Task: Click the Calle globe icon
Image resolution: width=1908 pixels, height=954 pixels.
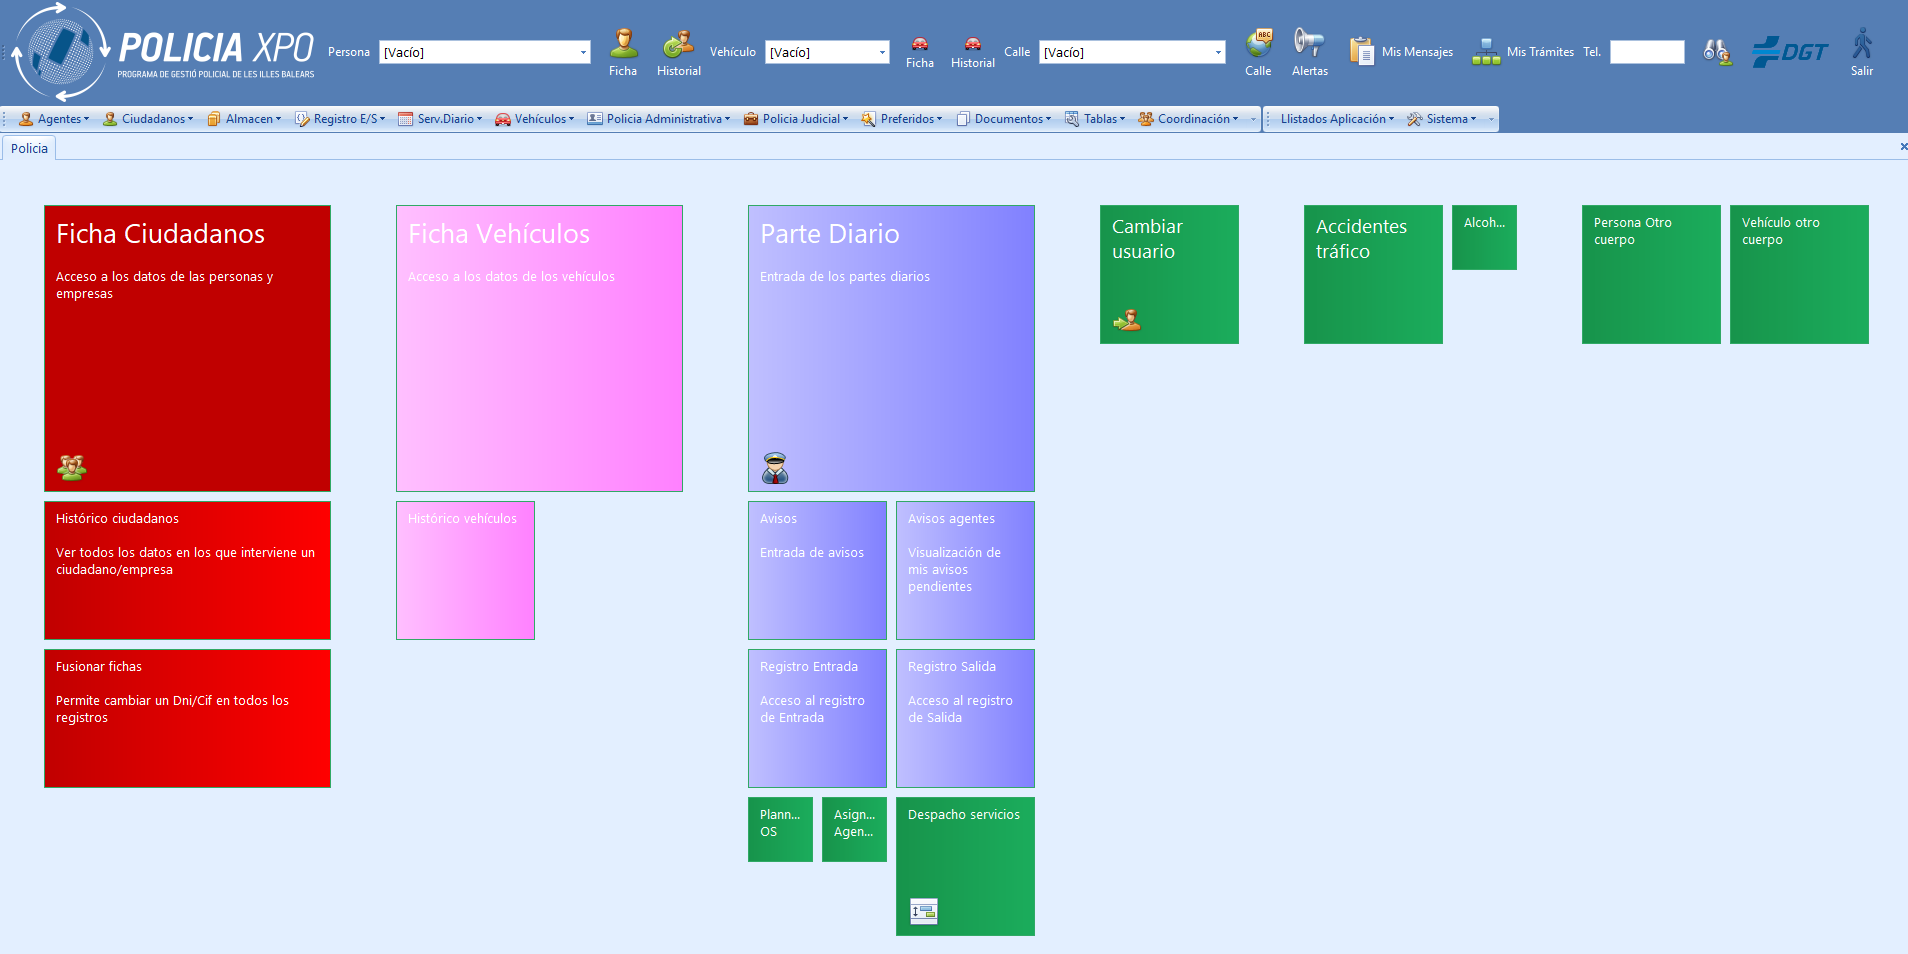Action: pos(1258,44)
